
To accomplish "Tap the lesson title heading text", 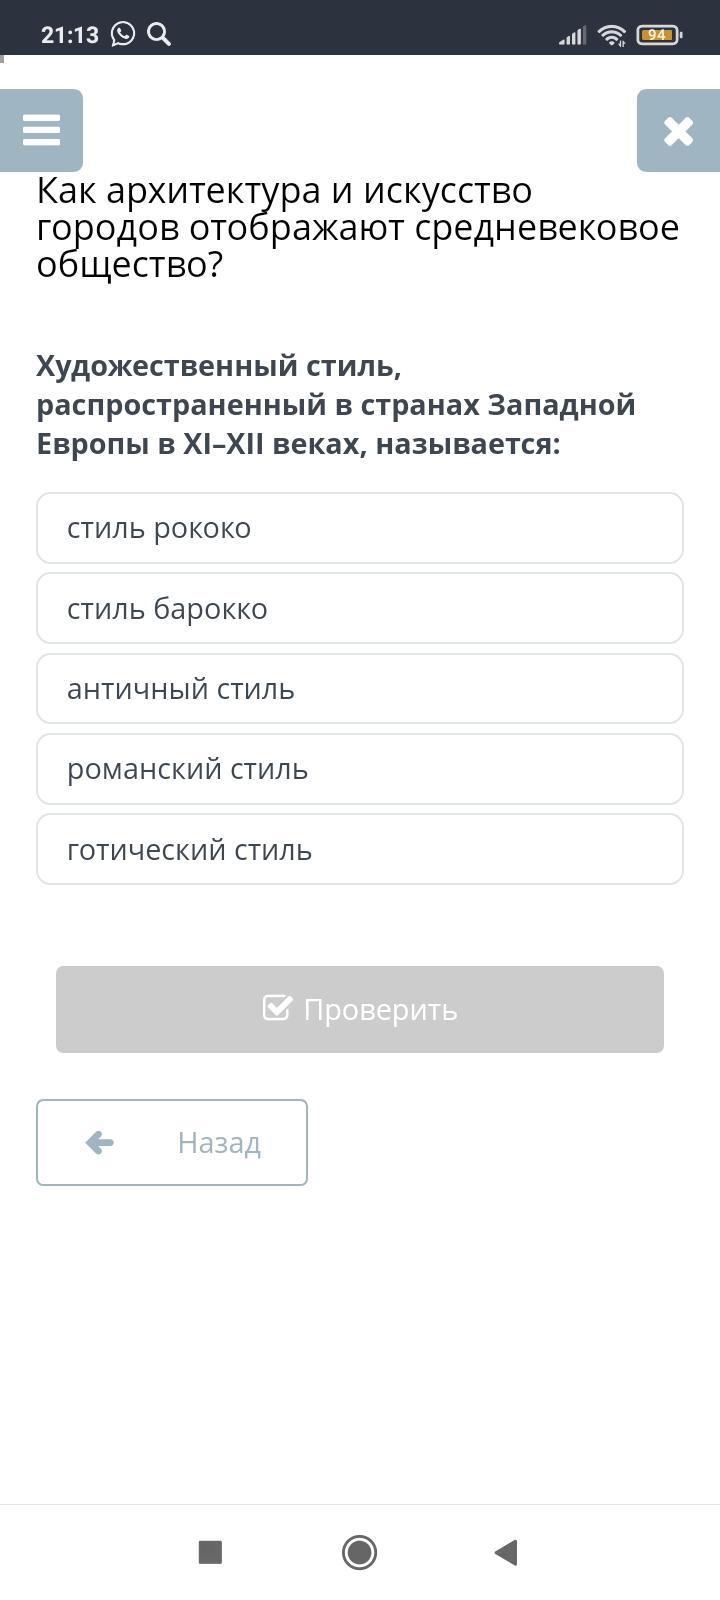I will [357, 228].
